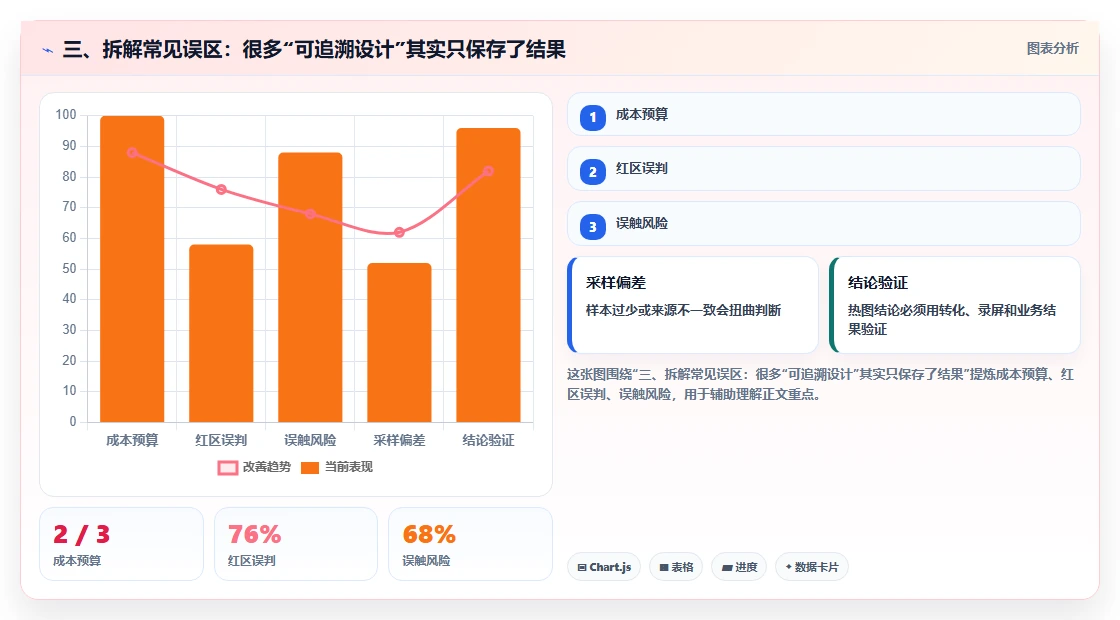Click the number 1 badge for 成本预算

(593, 117)
